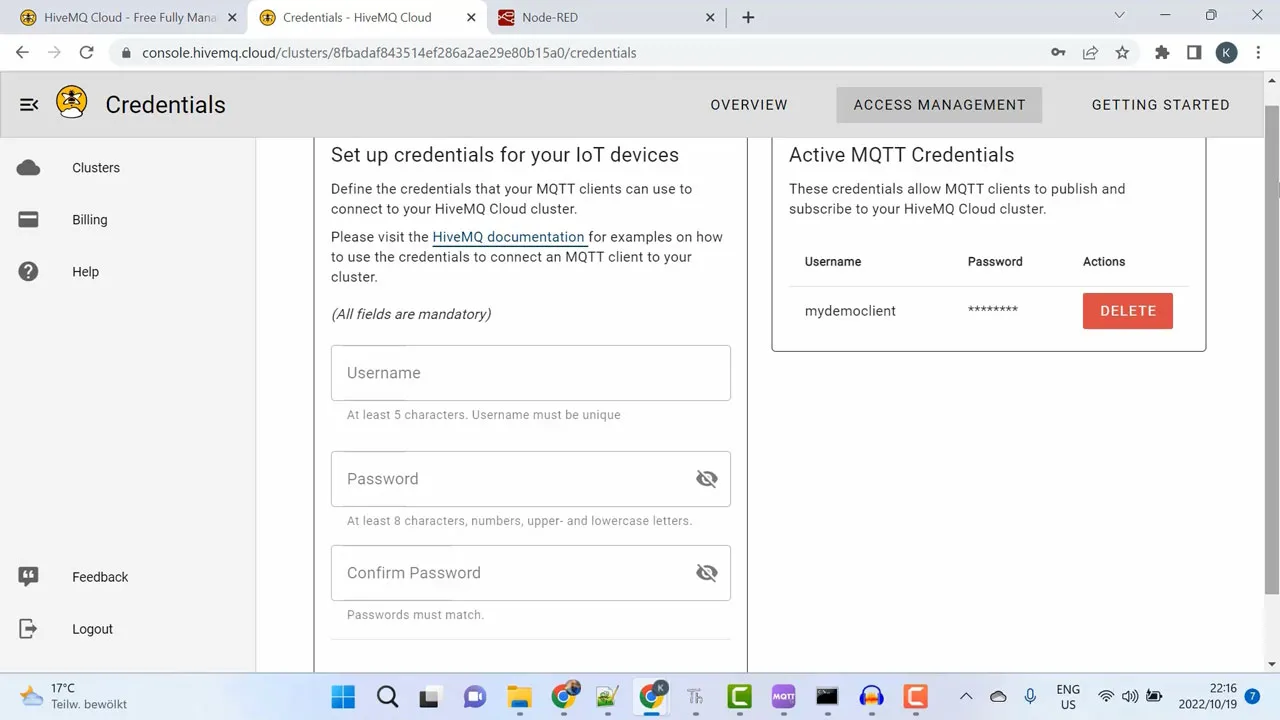The image size is (1280, 720).
Task: Open File Explorer from the taskbar
Action: pos(519,696)
